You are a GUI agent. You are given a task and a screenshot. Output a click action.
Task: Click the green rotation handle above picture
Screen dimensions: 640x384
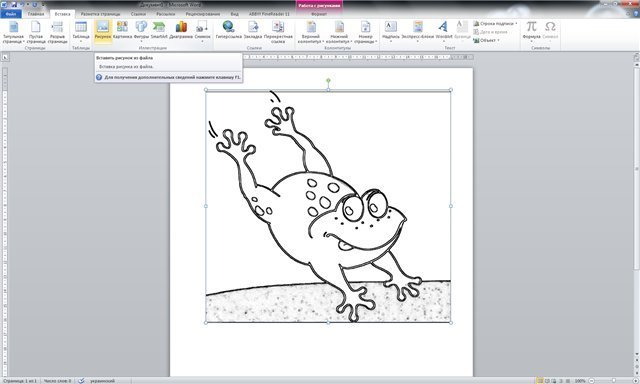328,80
